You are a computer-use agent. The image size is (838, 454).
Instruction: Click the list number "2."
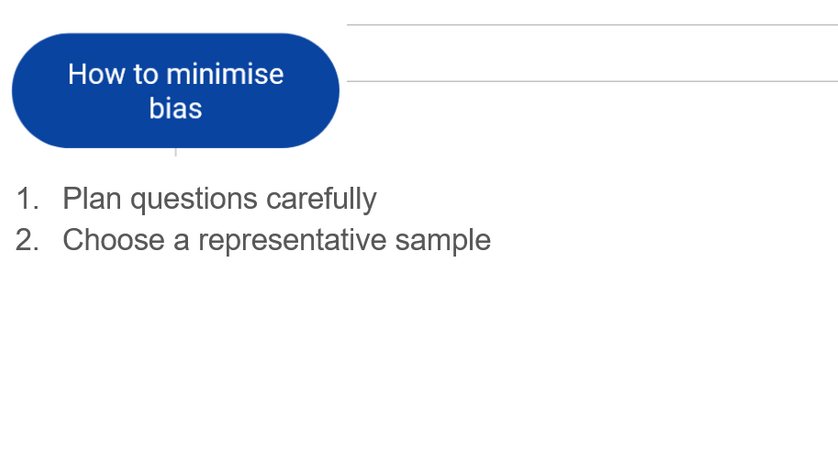pos(28,240)
